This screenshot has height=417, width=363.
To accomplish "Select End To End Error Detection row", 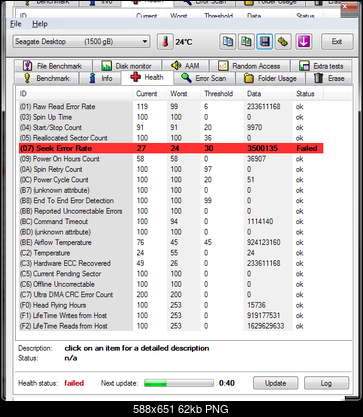I will (171, 200).
